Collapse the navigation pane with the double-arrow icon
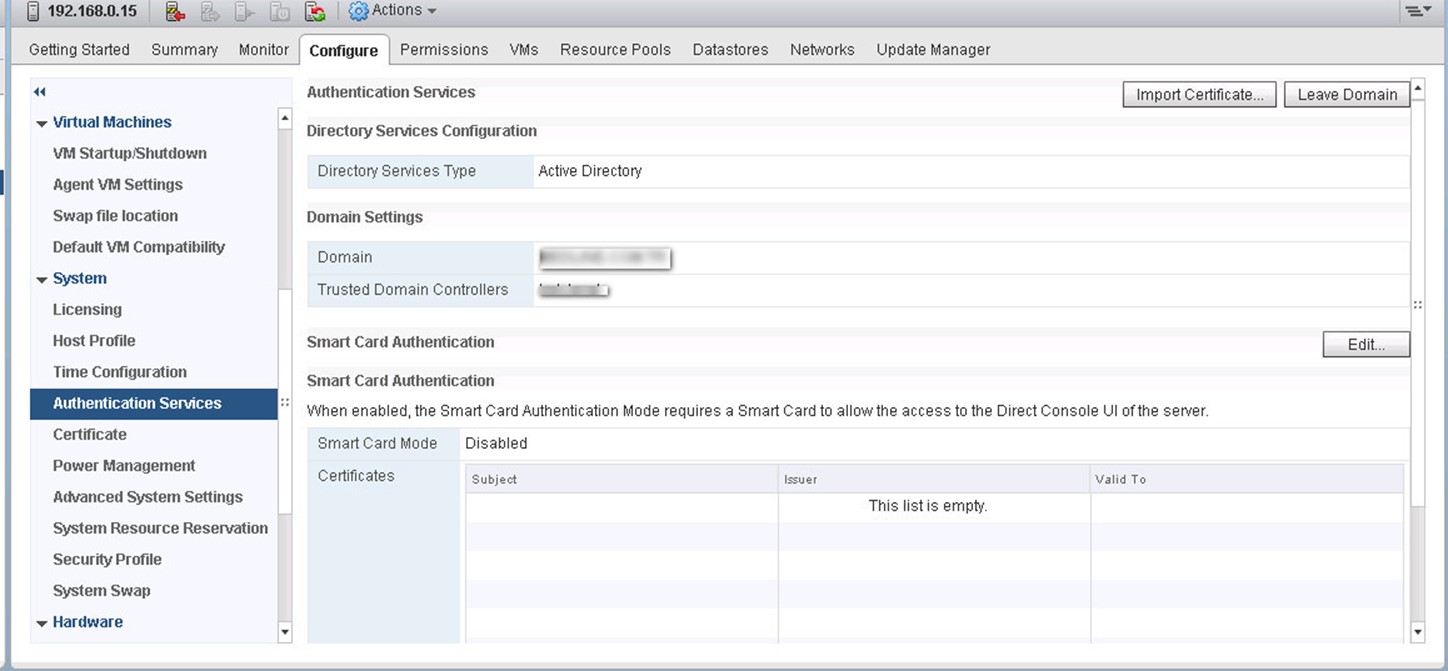 (x=40, y=92)
